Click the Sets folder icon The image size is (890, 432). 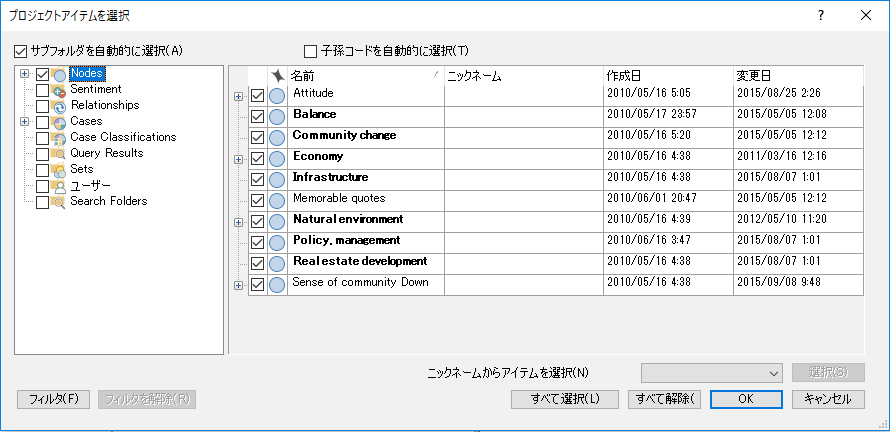tap(59, 170)
